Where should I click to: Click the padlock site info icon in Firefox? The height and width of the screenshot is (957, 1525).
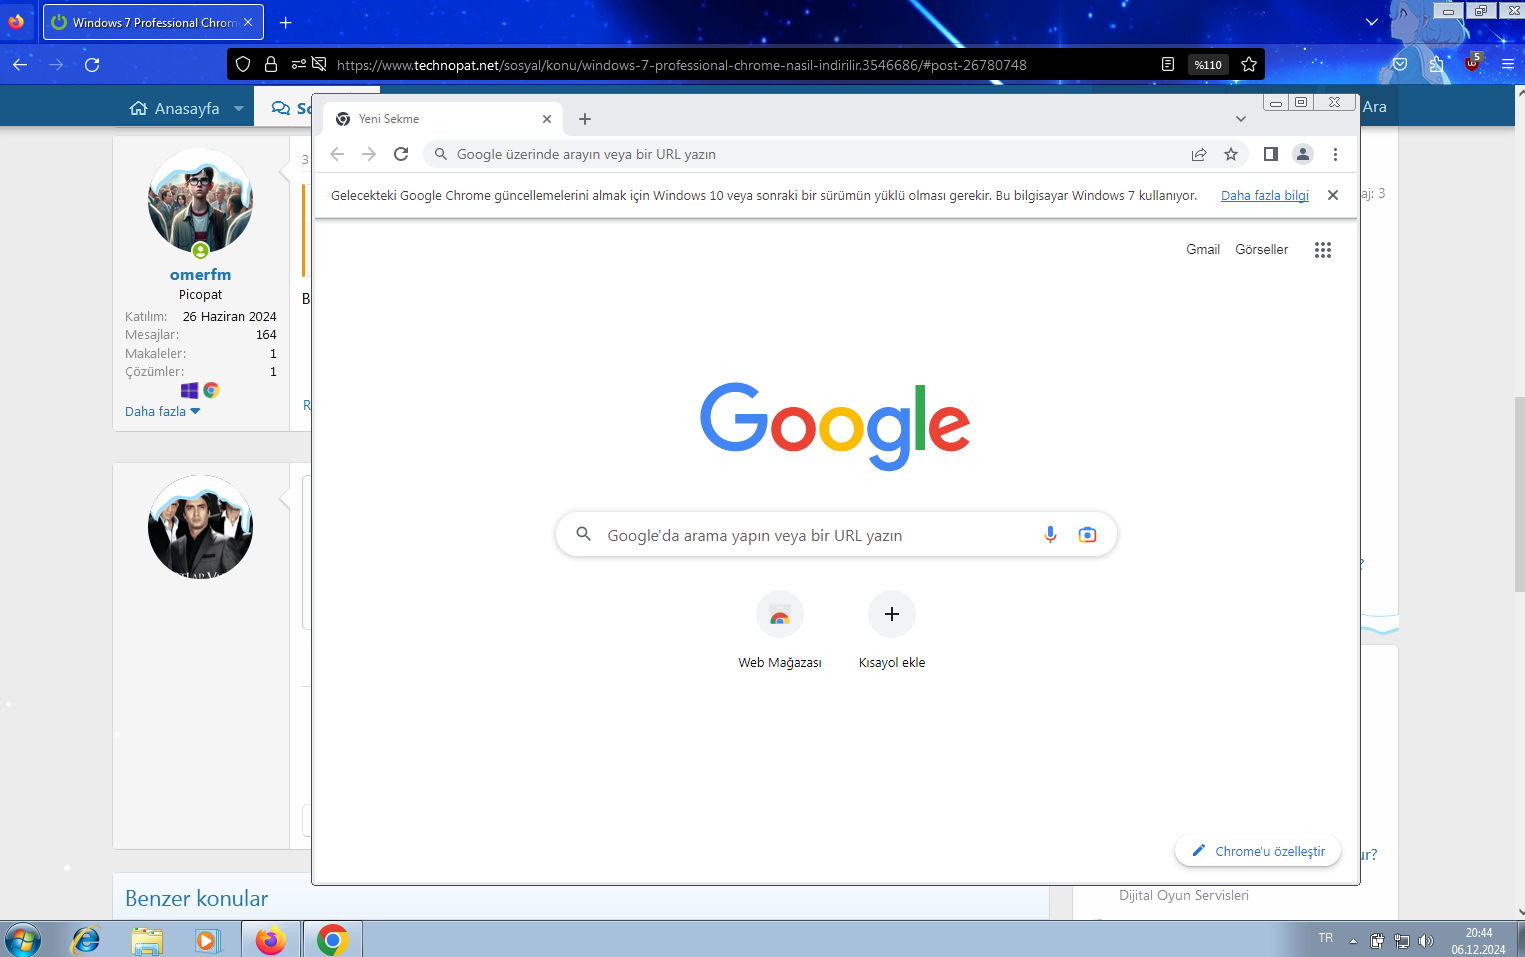pyautogui.click(x=271, y=64)
